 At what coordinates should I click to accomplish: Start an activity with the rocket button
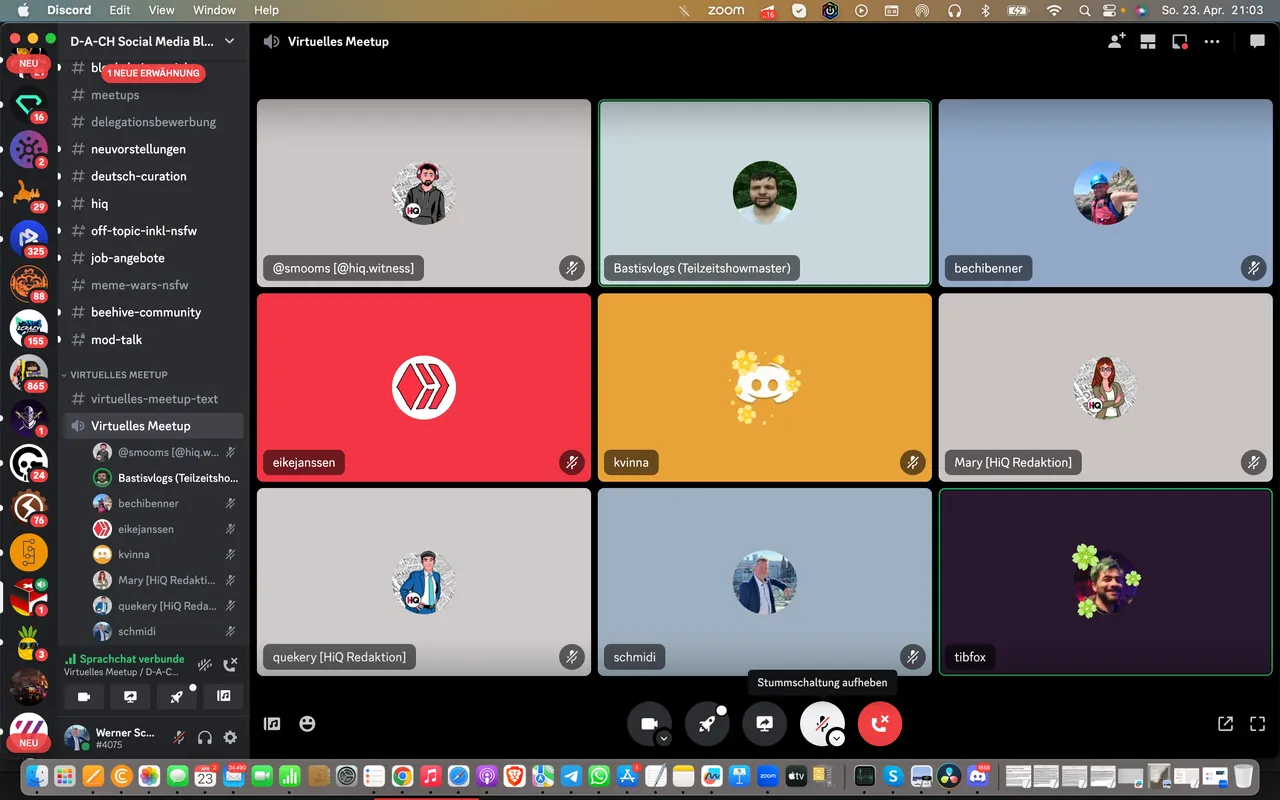(707, 724)
